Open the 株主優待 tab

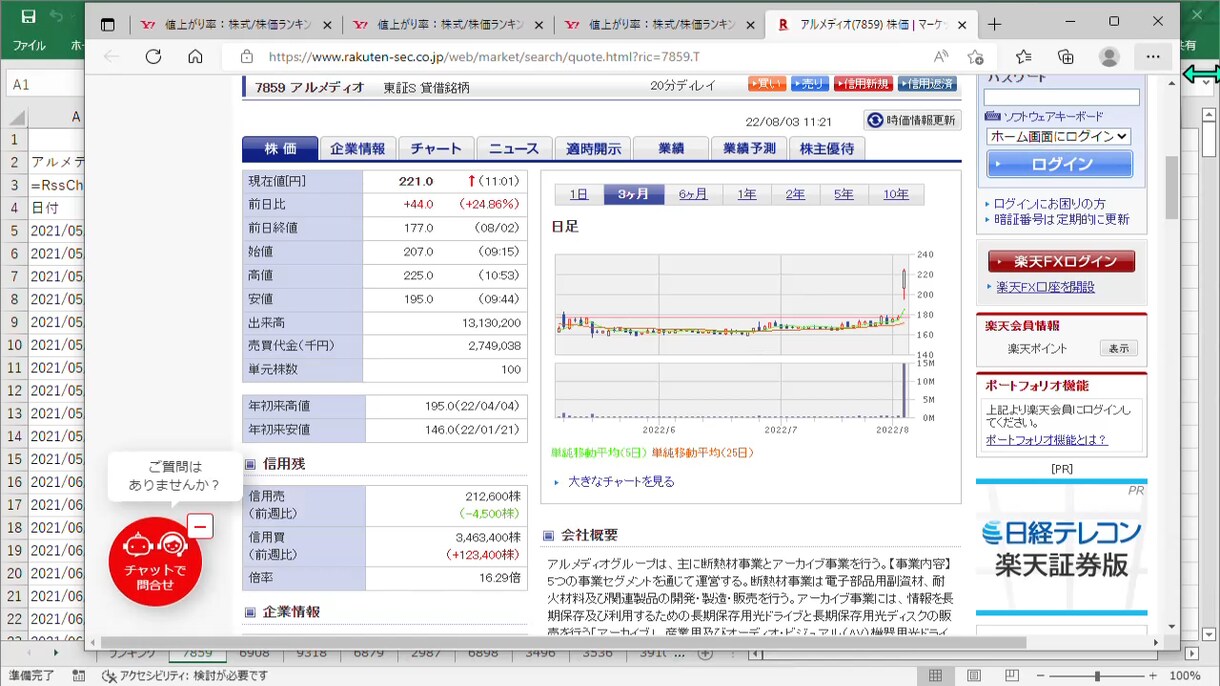pos(827,148)
